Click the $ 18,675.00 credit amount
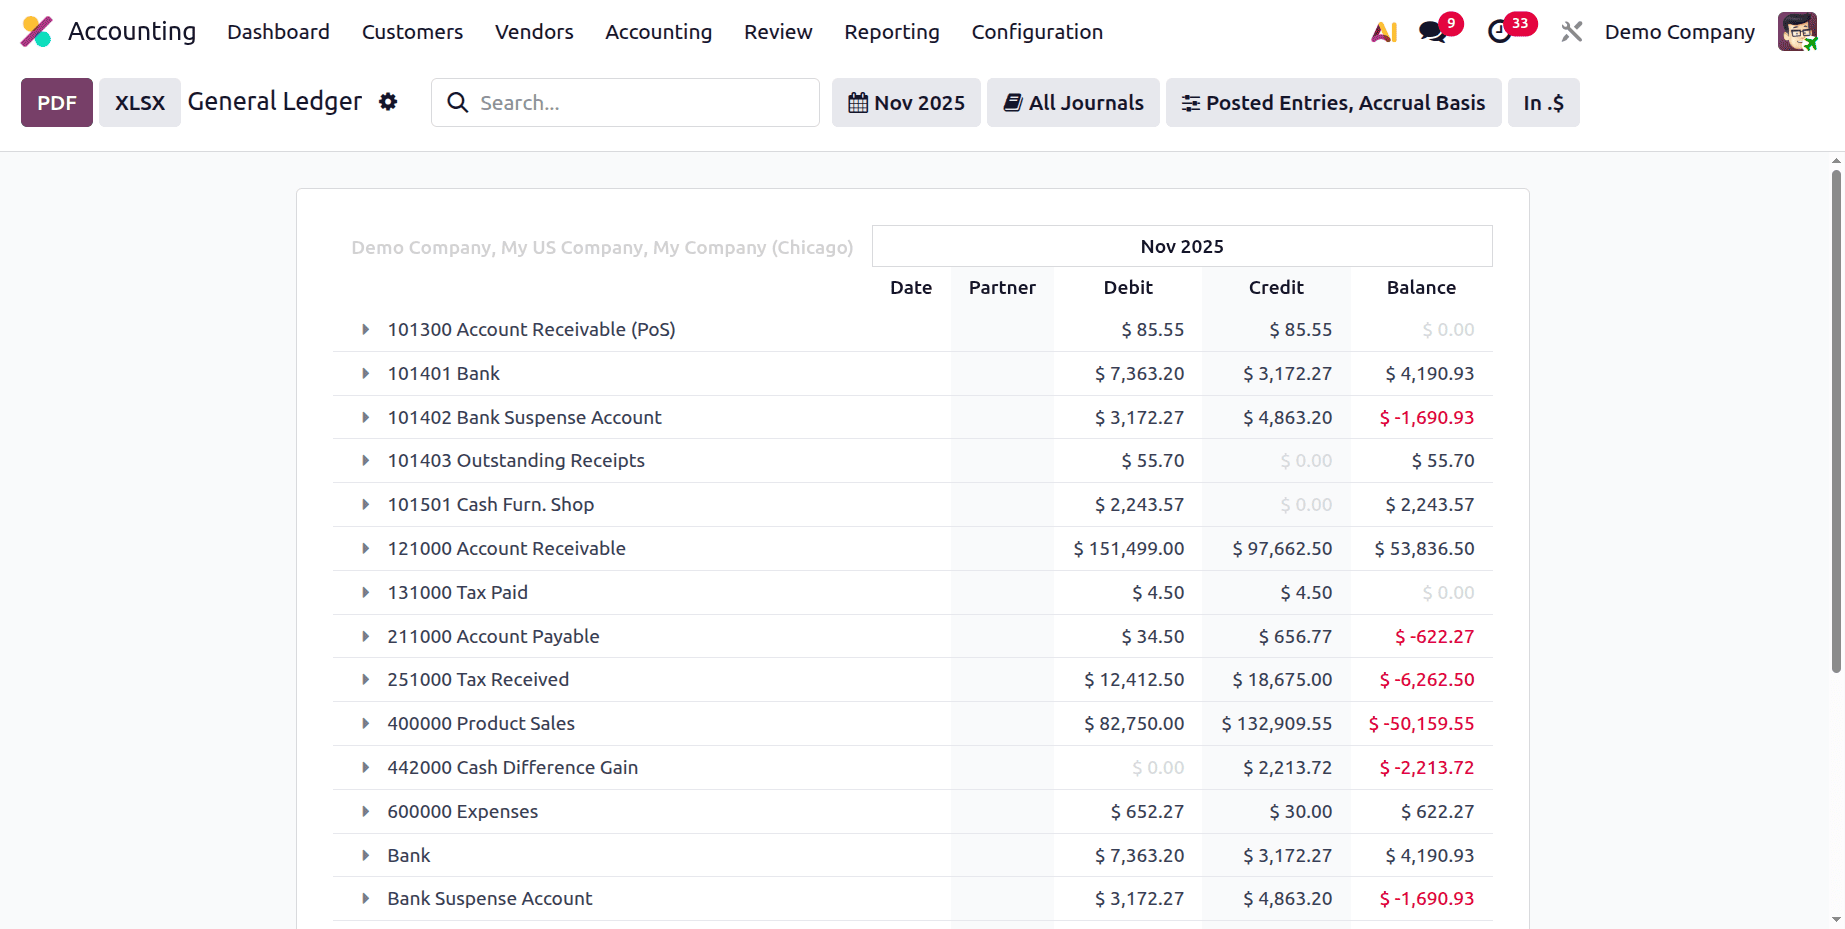This screenshot has width=1845, height=929. pos(1282,680)
